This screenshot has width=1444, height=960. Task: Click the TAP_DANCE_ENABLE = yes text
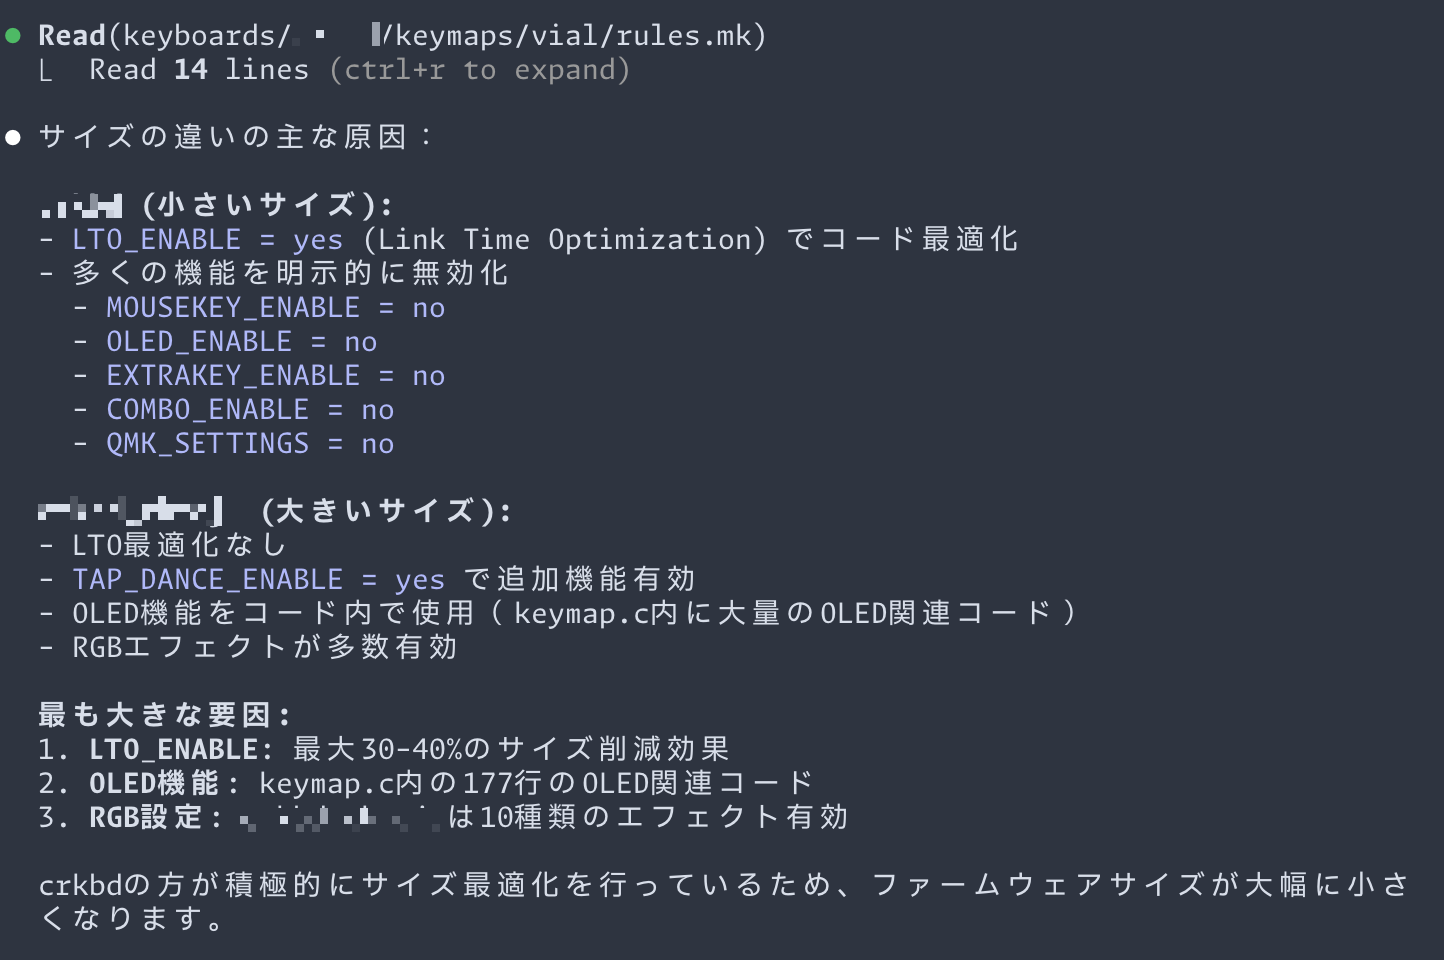coord(259,580)
